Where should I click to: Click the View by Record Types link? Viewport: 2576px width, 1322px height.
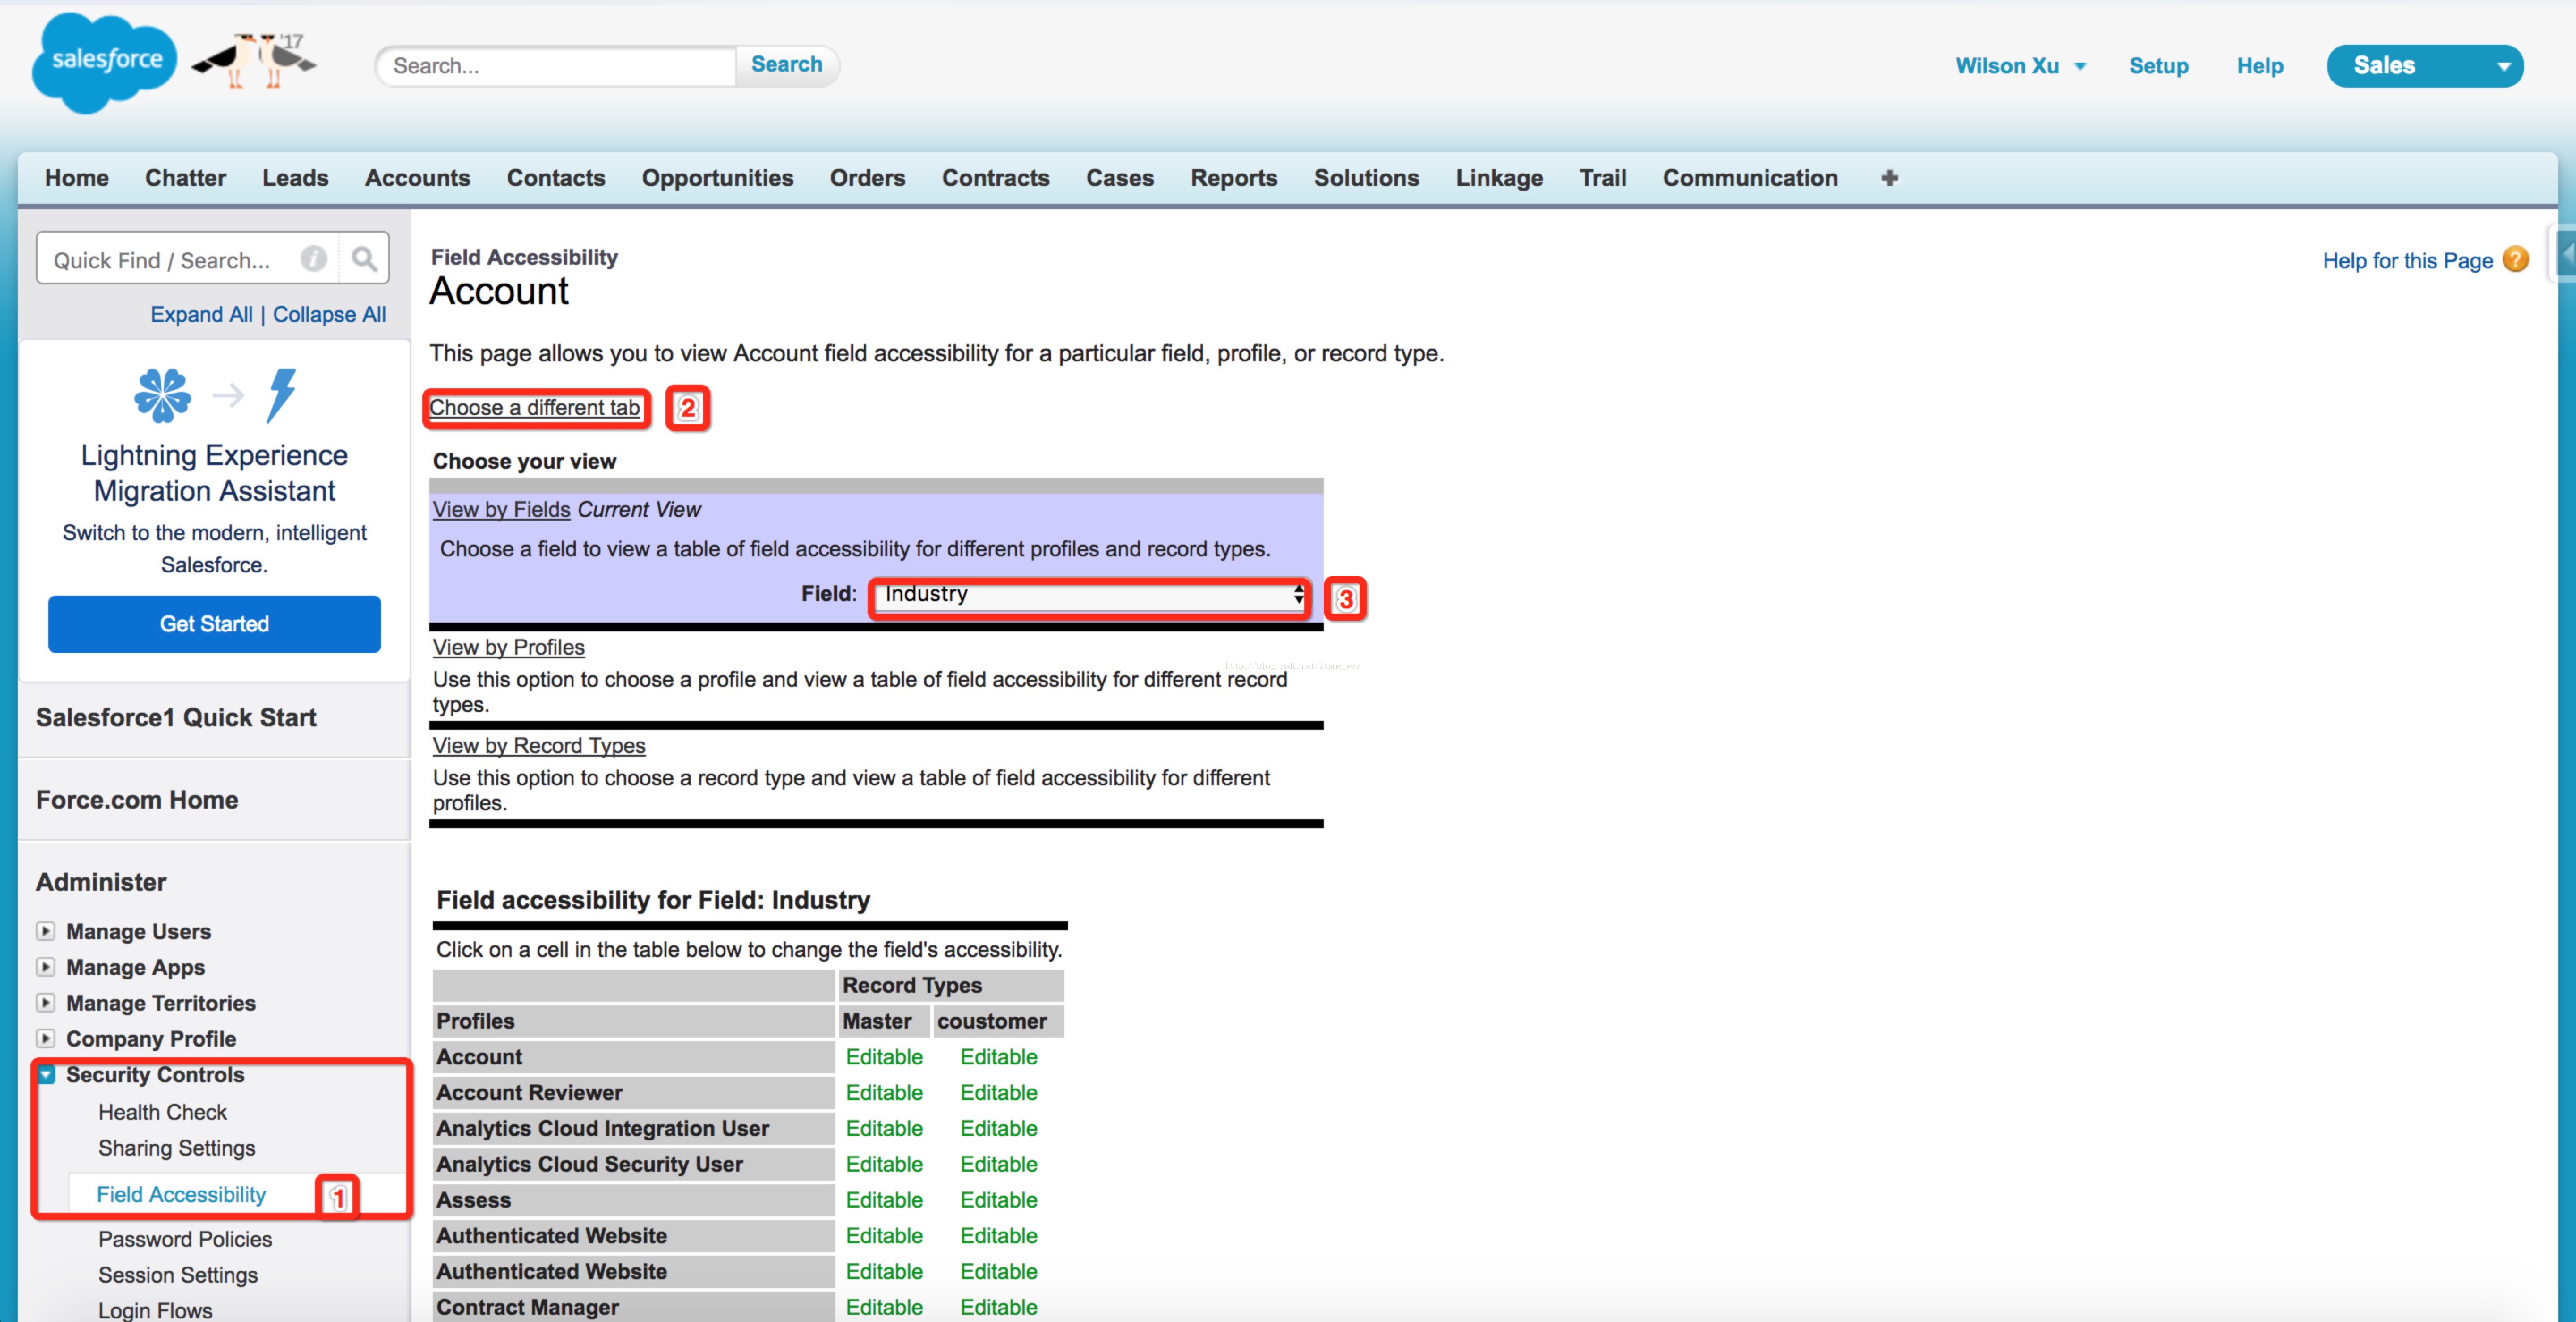click(x=539, y=746)
